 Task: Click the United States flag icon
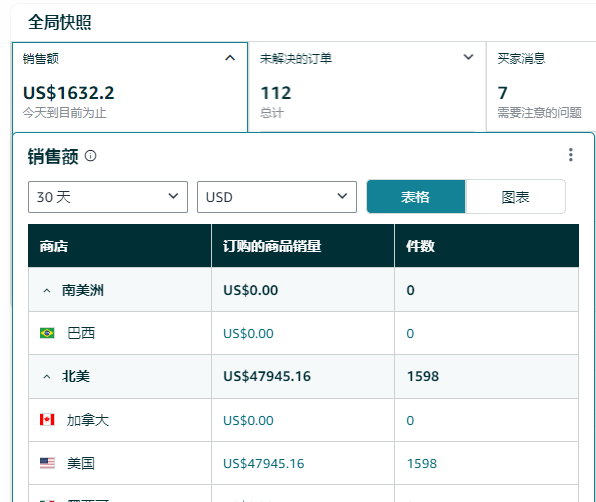(47, 463)
